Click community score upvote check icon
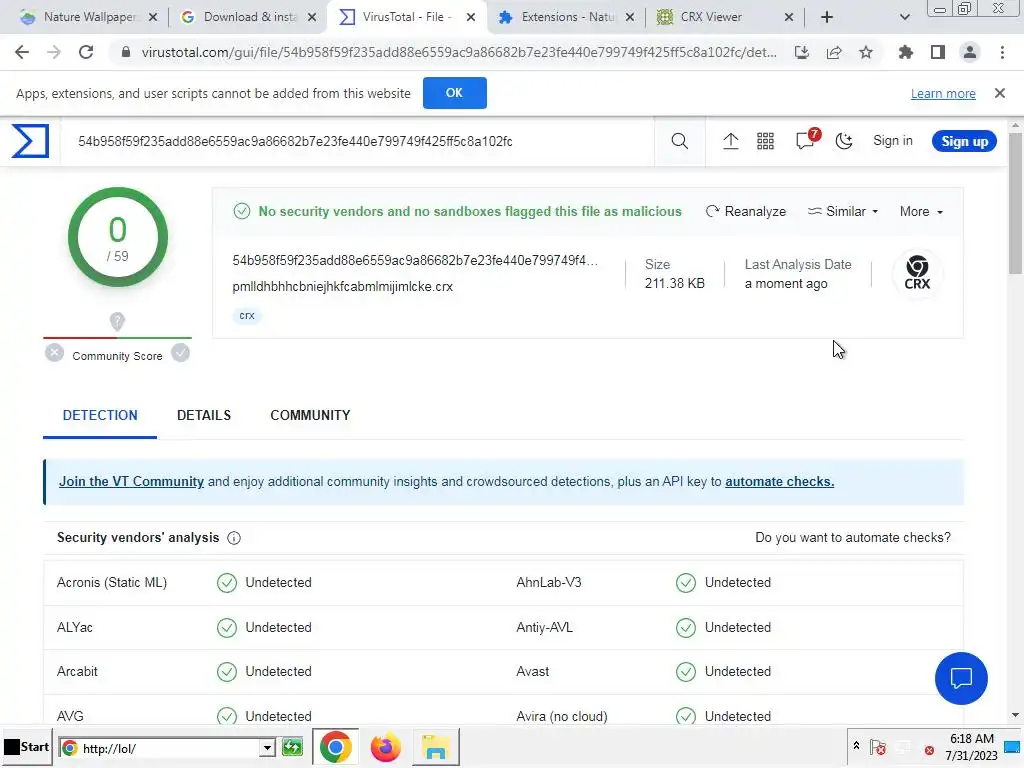 tap(180, 353)
